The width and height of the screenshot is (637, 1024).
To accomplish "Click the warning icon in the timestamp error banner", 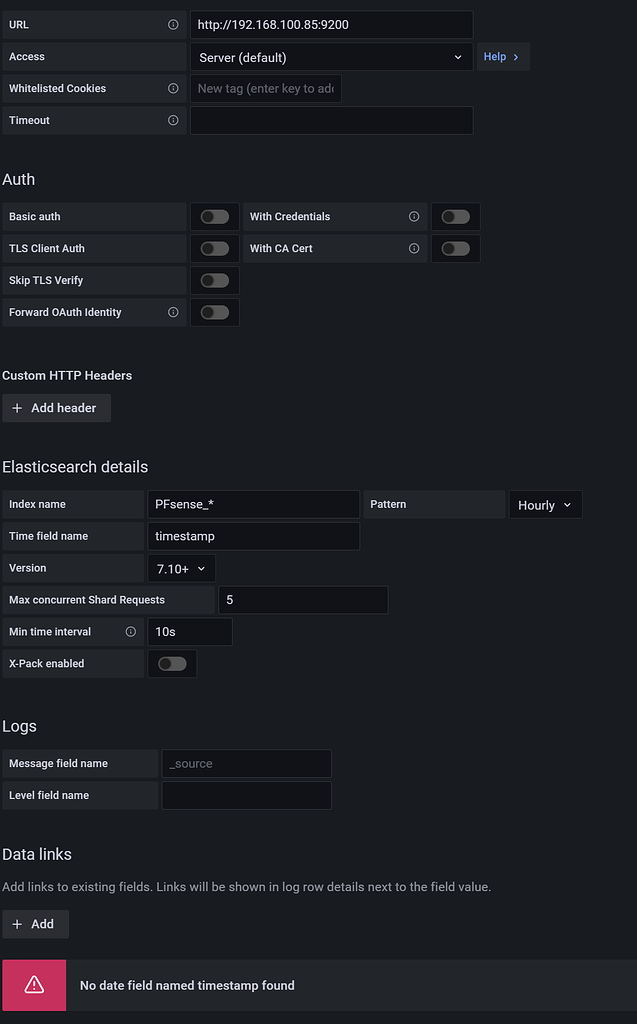I will pos(34,985).
